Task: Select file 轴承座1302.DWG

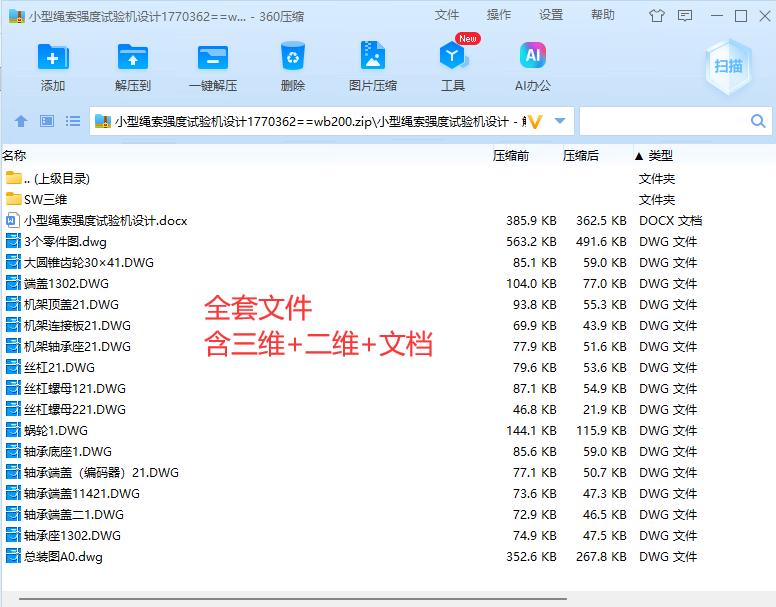Action: [72, 535]
